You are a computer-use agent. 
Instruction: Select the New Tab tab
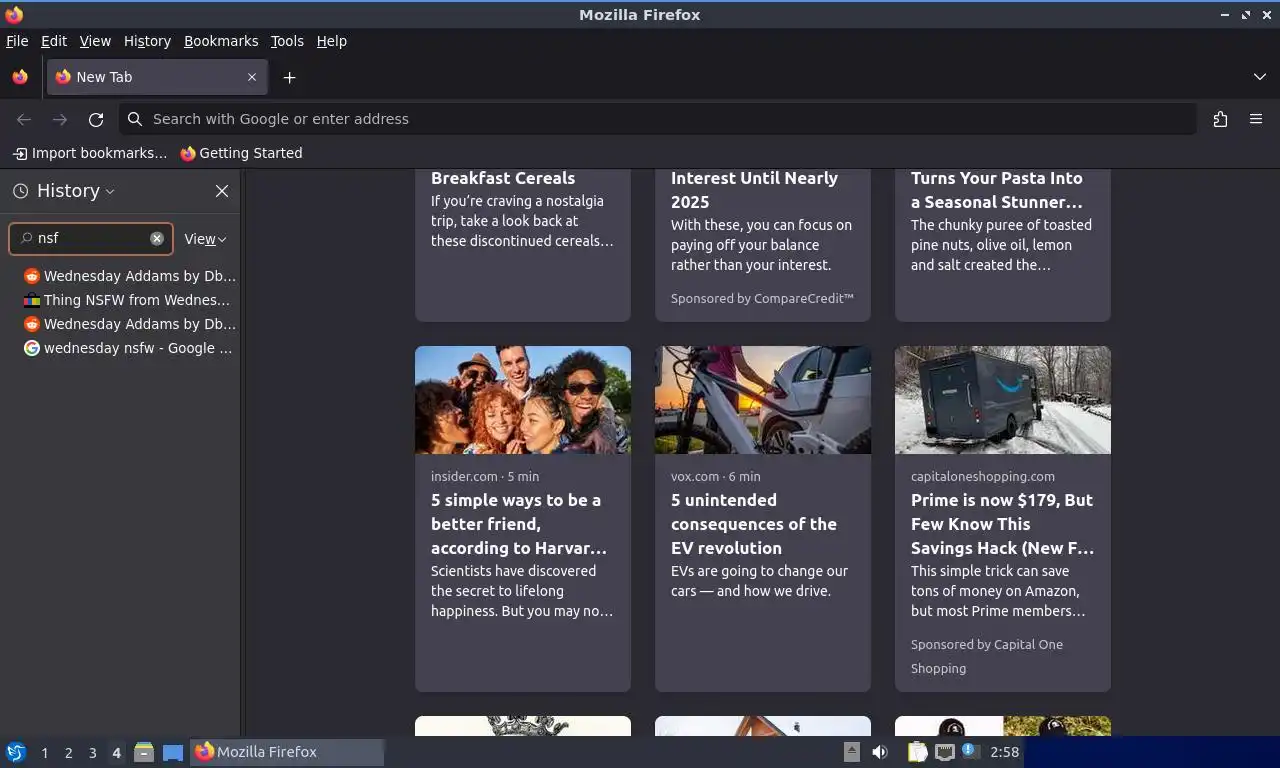tap(157, 77)
